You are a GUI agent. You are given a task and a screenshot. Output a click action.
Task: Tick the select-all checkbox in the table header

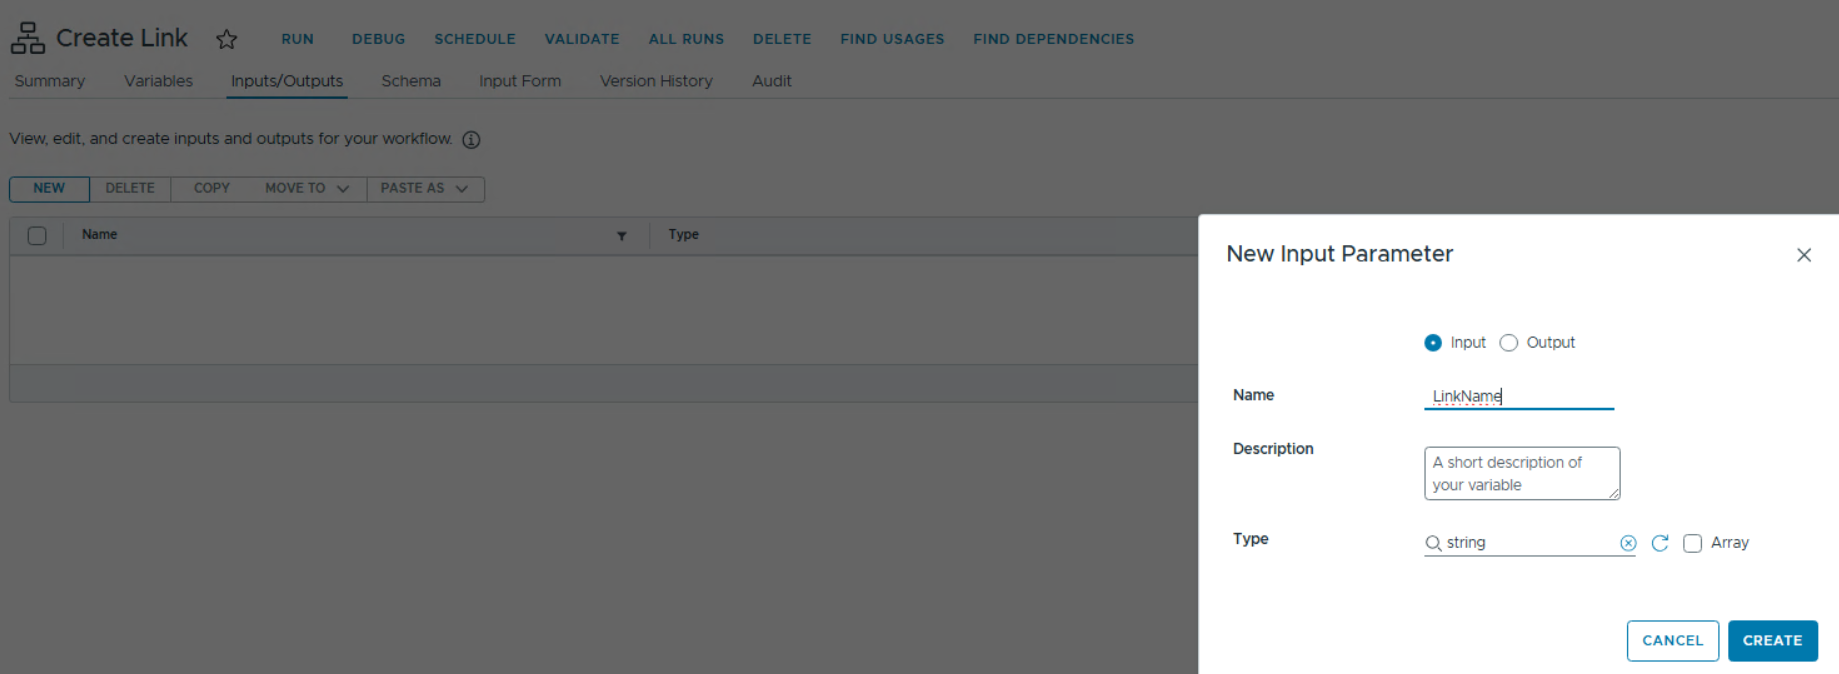(37, 236)
